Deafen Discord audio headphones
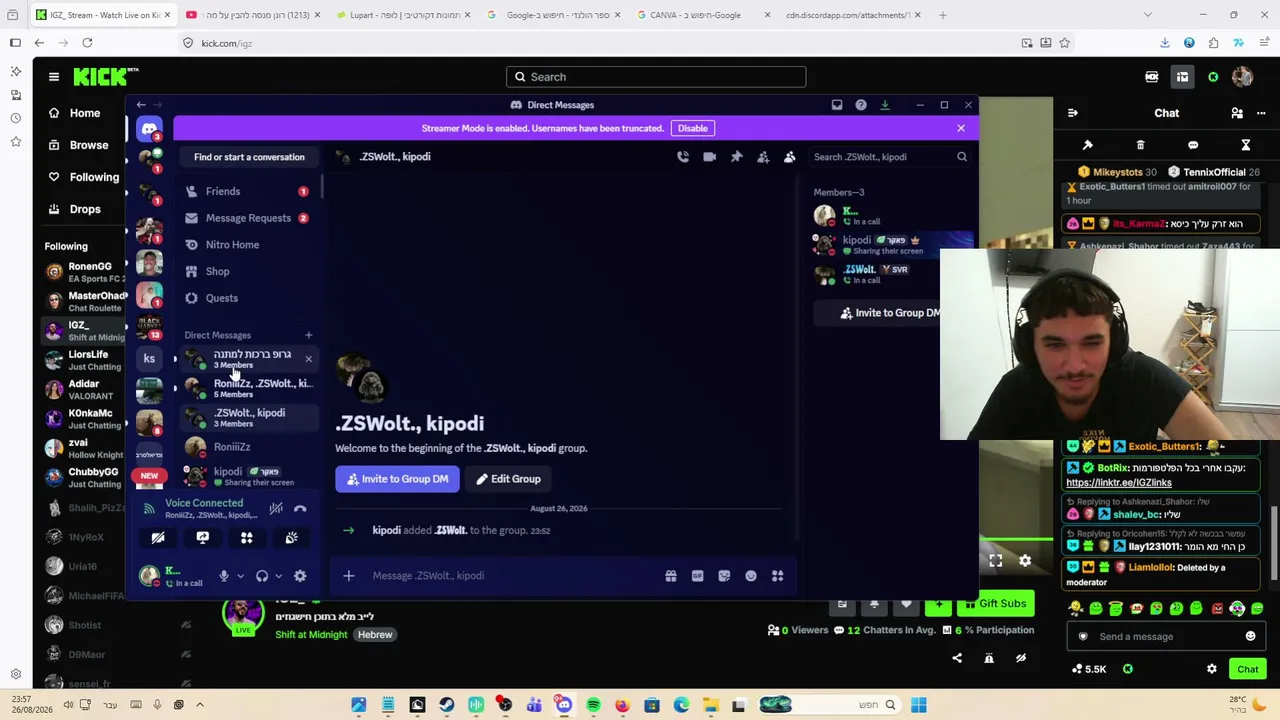Image resolution: width=1280 pixels, height=720 pixels. pyautogui.click(x=262, y=576)
